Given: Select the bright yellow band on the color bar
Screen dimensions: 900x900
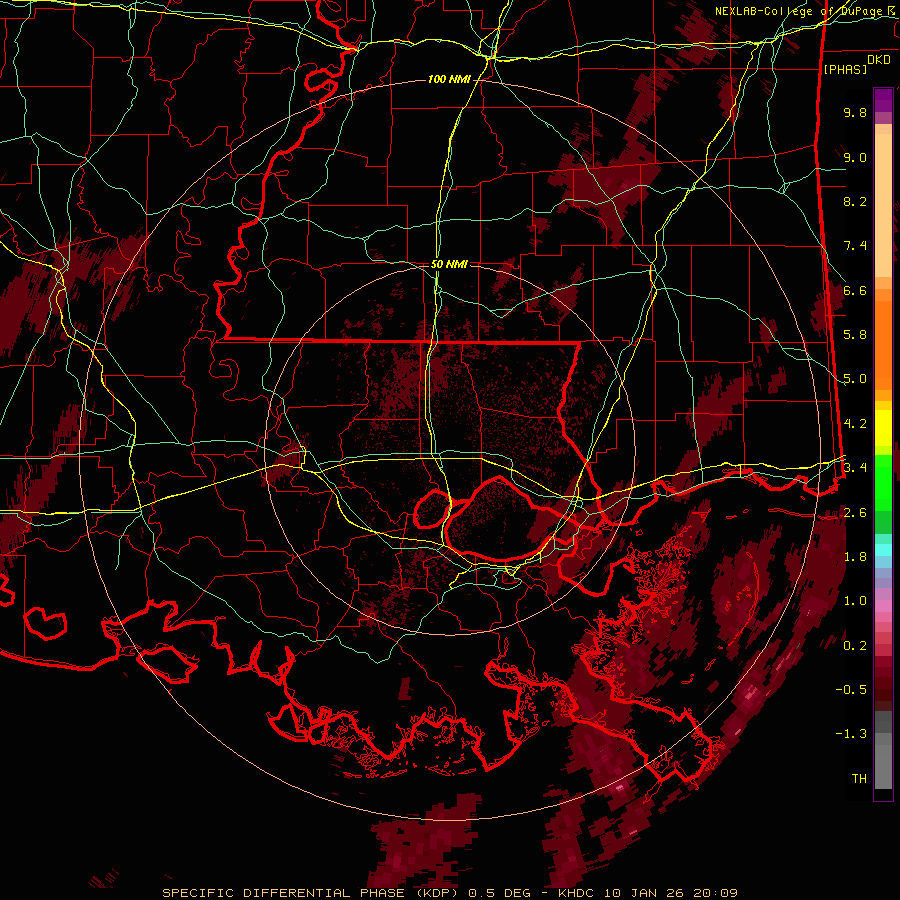Looking at the screenshot, I should coord(883,428).
